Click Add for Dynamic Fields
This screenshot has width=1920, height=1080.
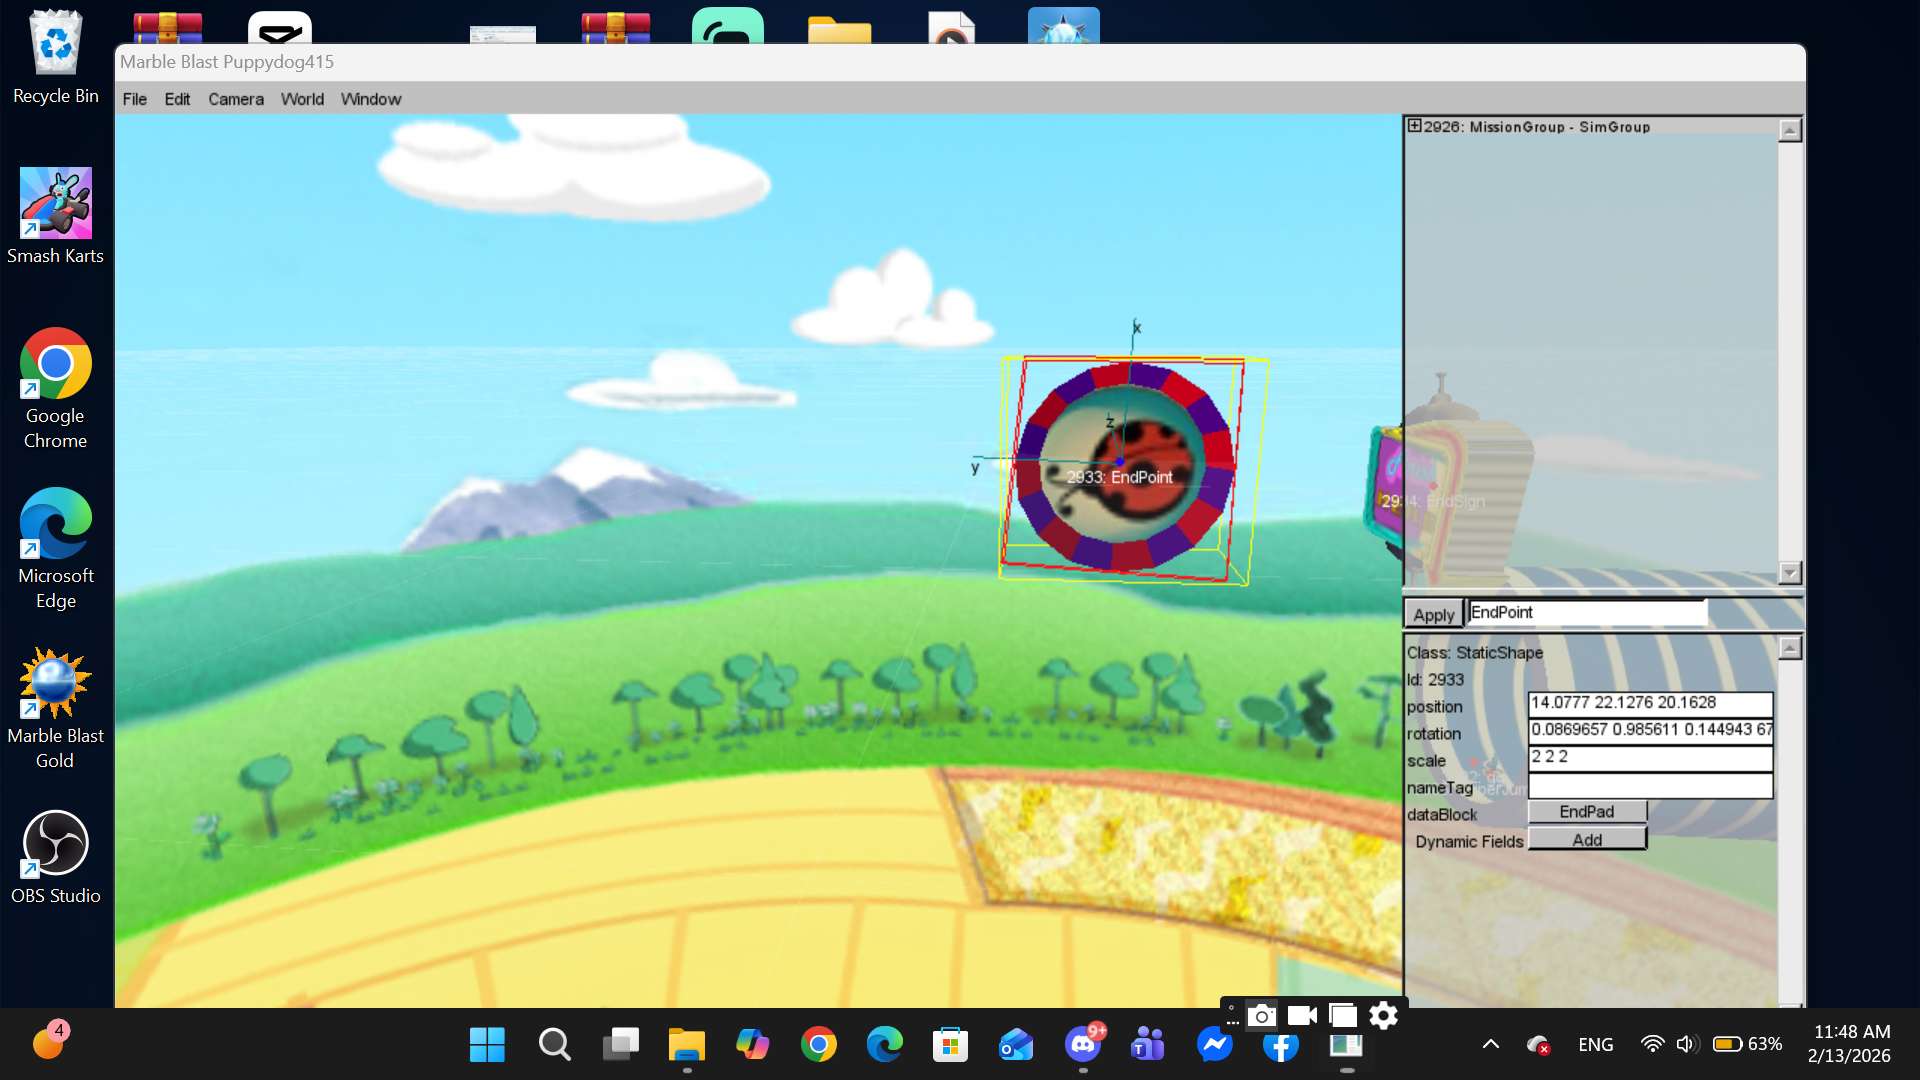[x=1586, y=840]
